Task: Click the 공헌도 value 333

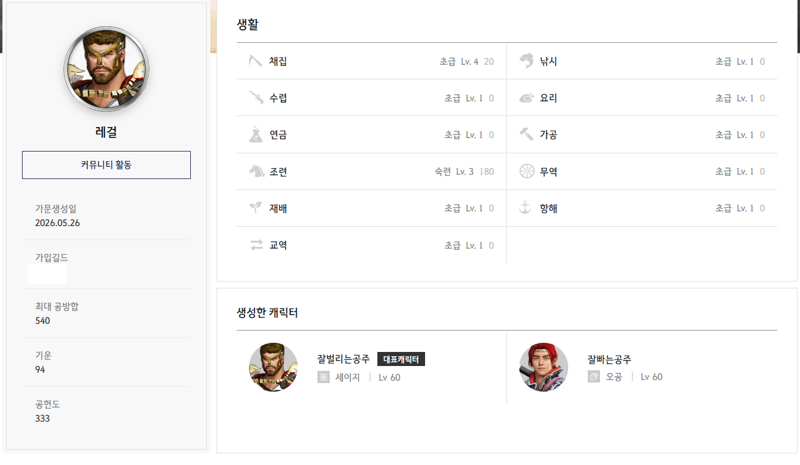Action: click(42, 418)
